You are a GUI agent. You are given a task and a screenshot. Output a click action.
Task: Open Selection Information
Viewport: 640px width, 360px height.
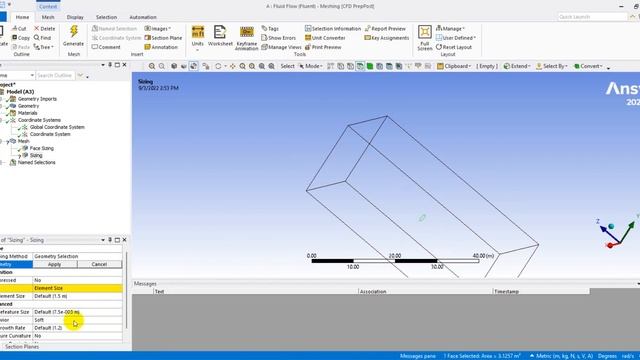tap(333, 29)
